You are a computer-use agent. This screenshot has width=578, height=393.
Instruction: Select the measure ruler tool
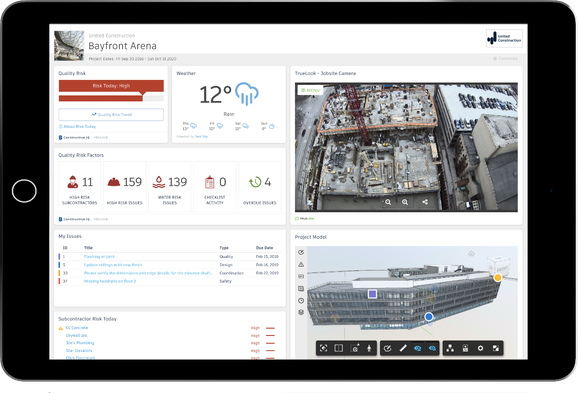[x=403, y=348]
